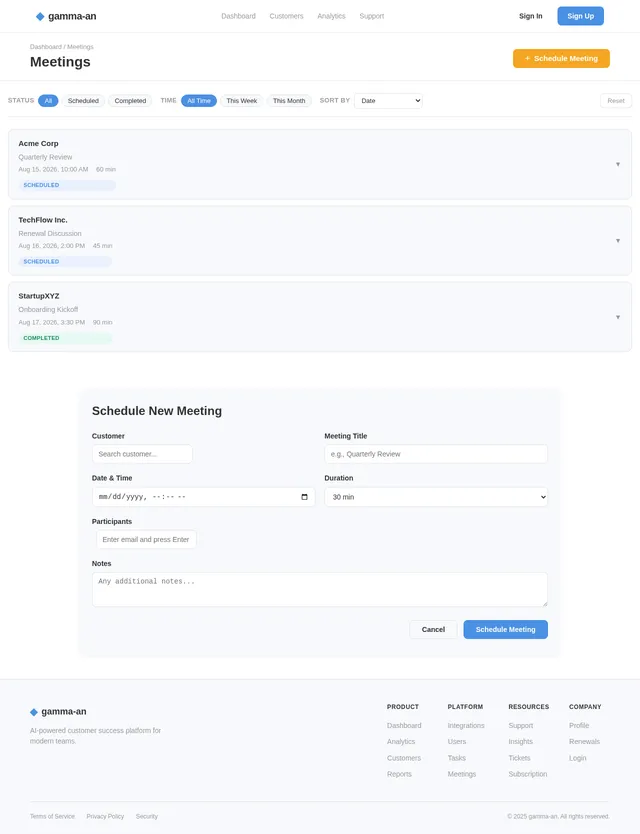Open footer Support link under Resources
Image resolution: width=640 pixels, height=834 pixels.
pos(520,725)
